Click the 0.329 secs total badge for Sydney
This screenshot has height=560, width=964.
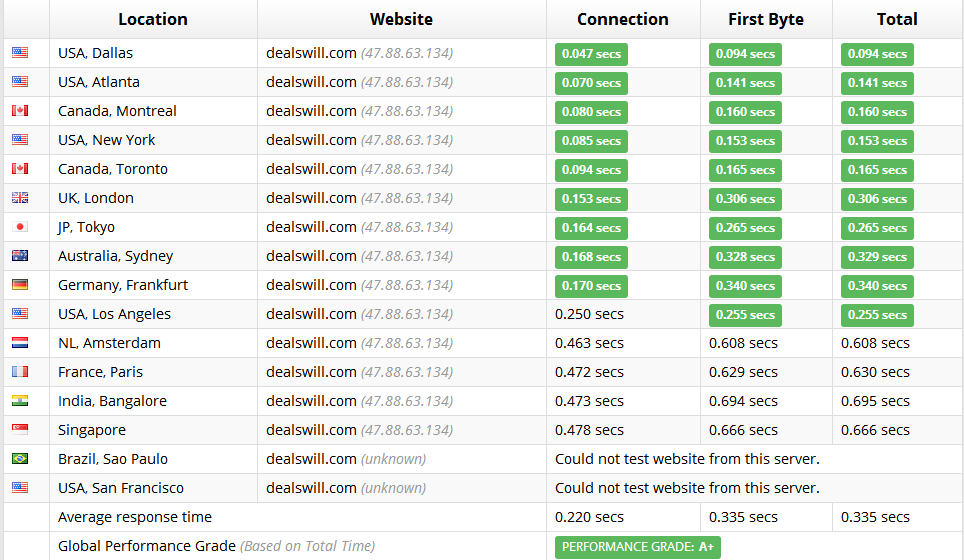pos(877,257)
